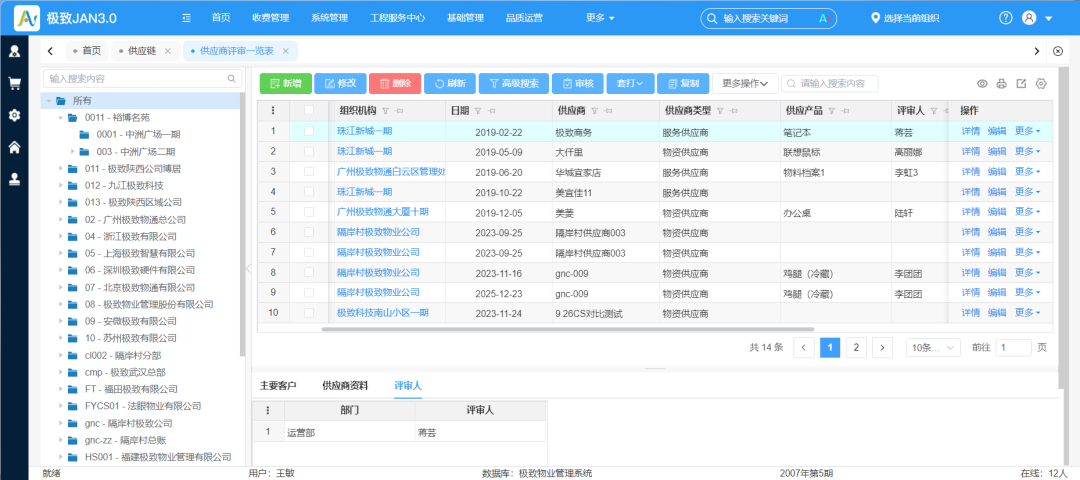Check the row 4 checkbox for 美宜佳11
This screenshot has height=480, width=1080.
click(309, 191)
